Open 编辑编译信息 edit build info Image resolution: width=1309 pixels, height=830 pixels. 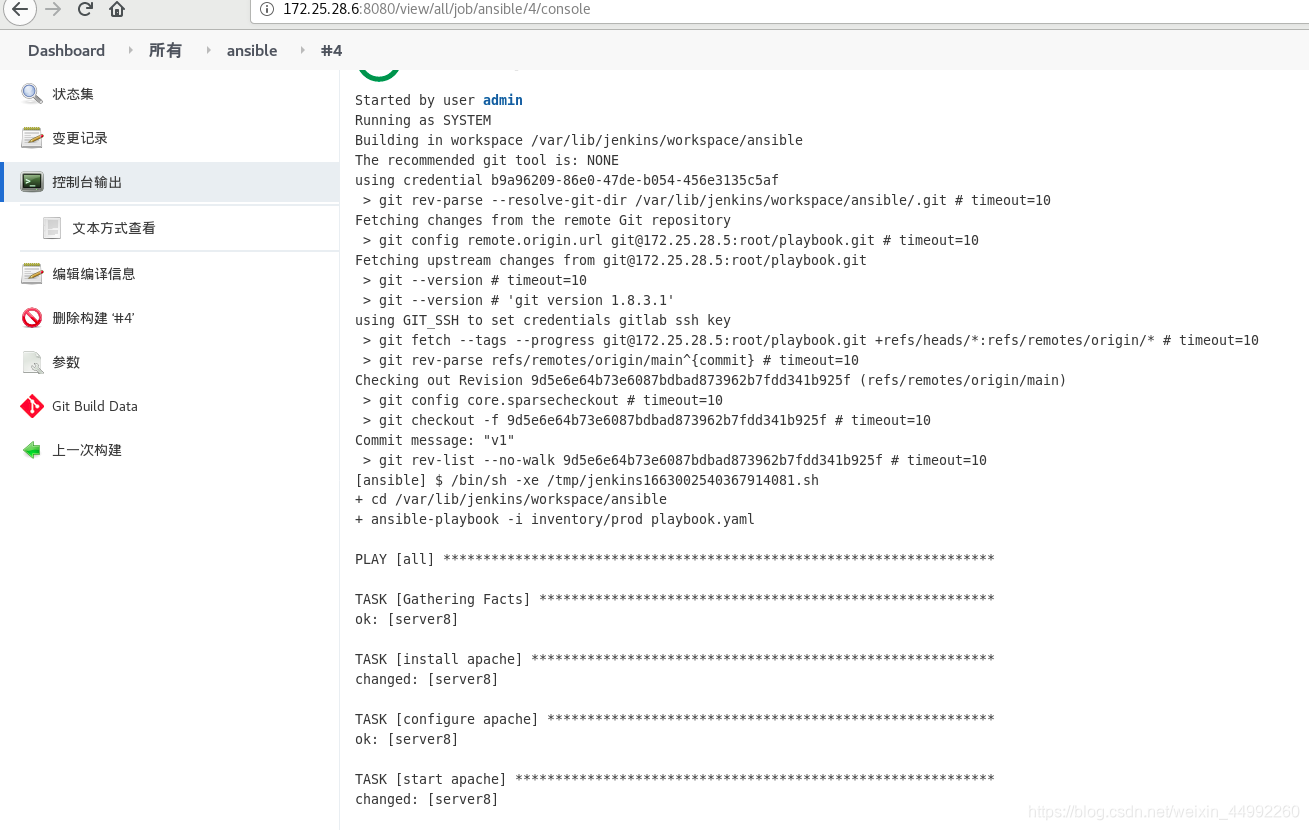click(94, 273)
